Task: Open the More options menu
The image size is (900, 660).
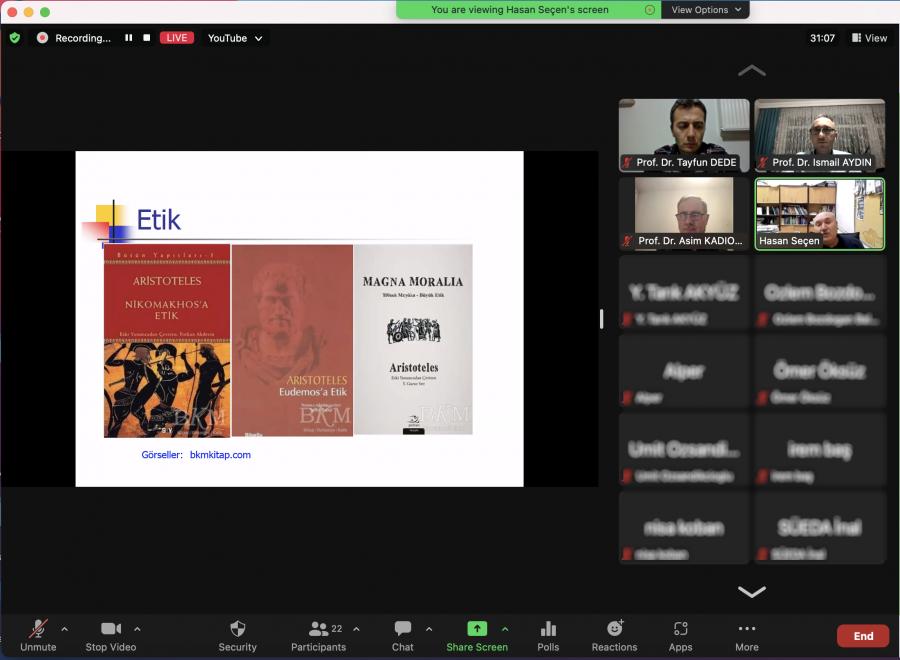Action: coord(747,636)
